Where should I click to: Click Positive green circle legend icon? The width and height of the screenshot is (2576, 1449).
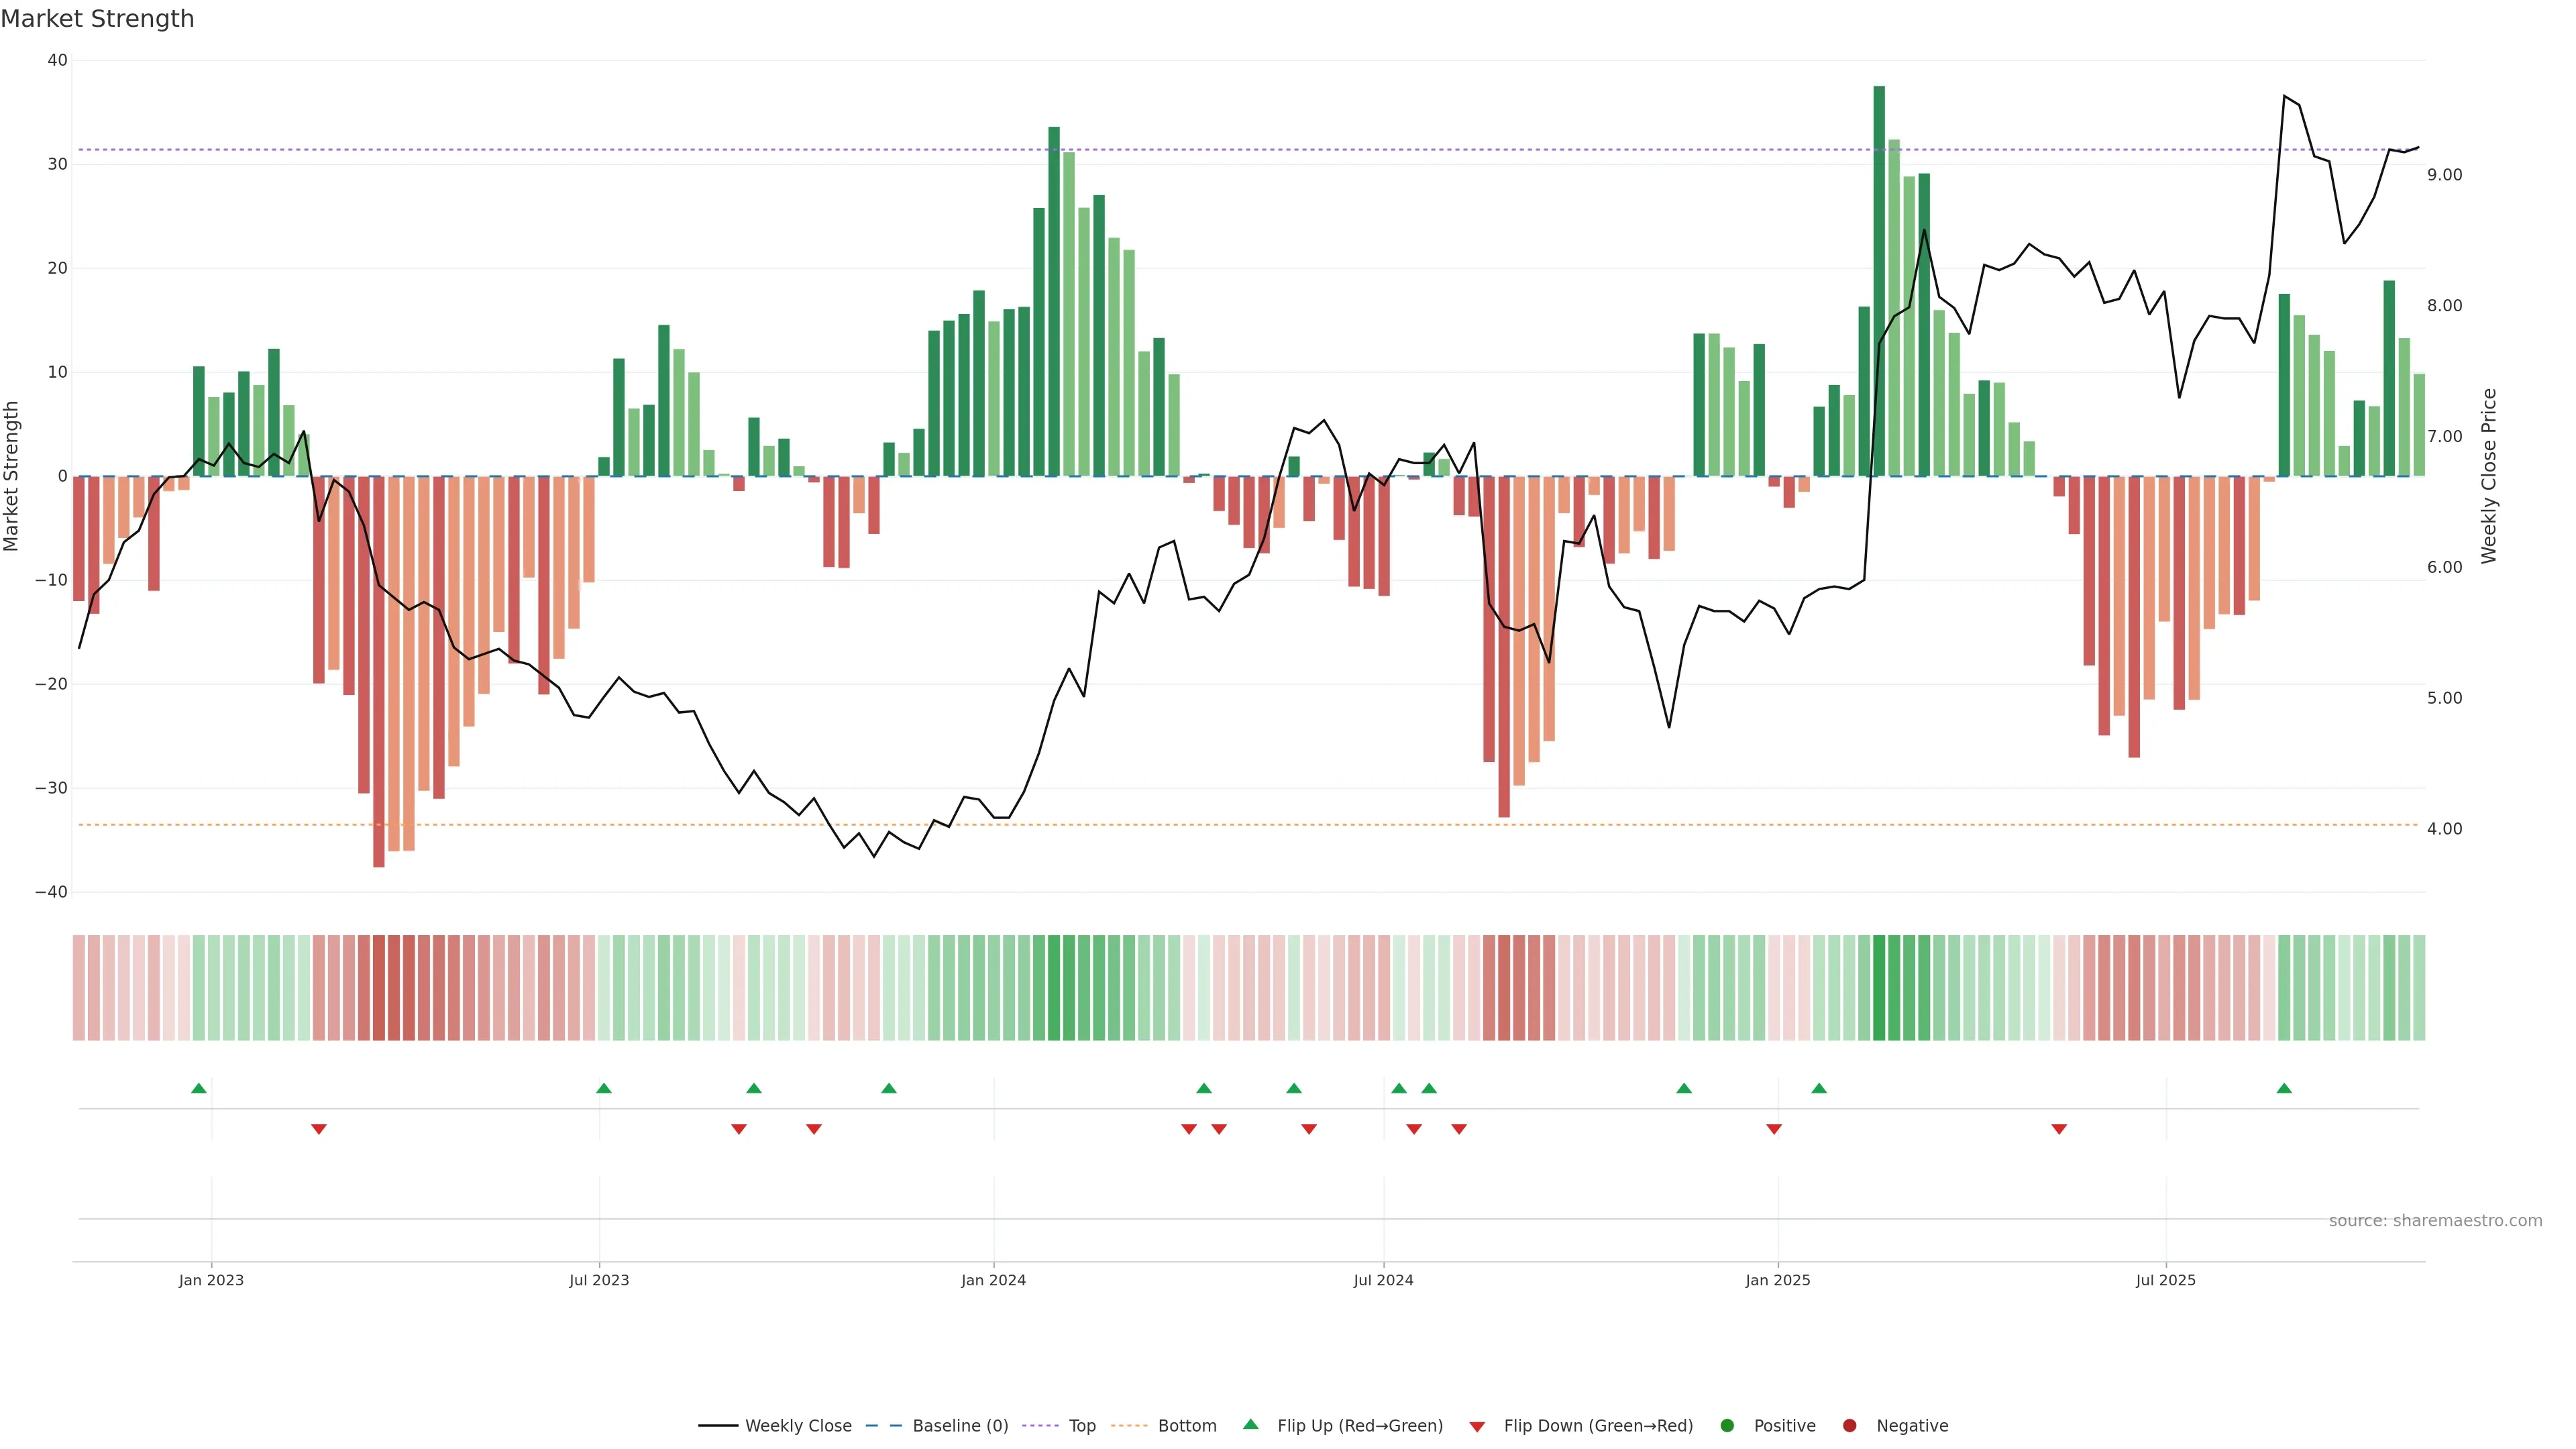click(x=1727, y=1425)
